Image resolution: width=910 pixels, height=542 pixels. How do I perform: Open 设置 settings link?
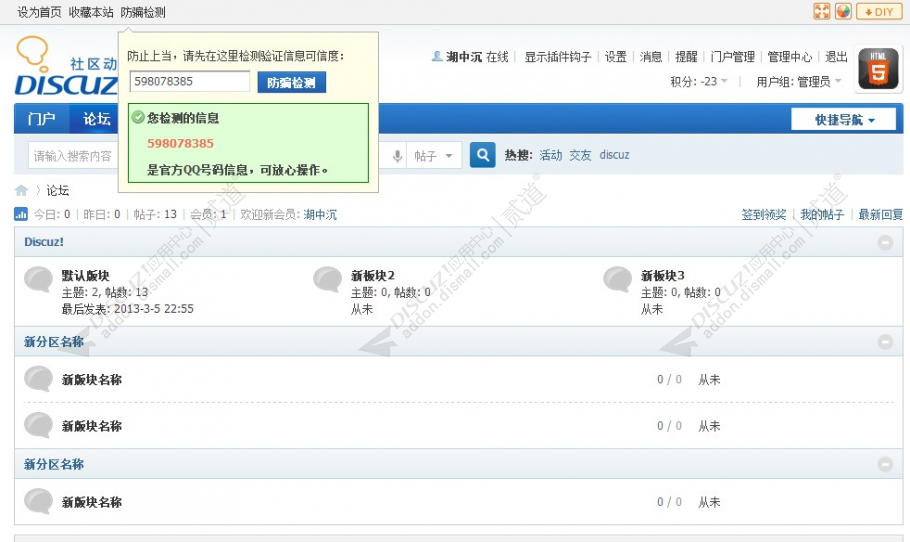click(616, 57)
